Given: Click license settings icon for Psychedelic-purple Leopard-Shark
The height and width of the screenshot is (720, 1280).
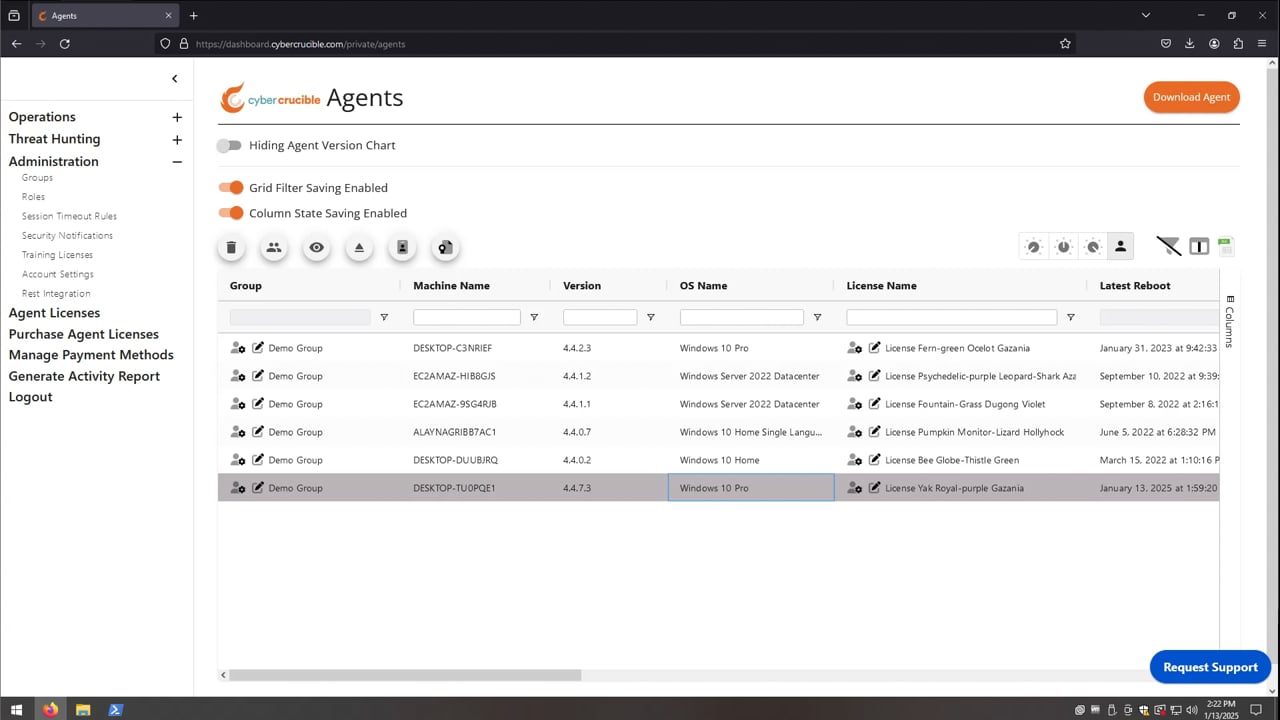Looking at the screenshot, I should coord(855,376).
